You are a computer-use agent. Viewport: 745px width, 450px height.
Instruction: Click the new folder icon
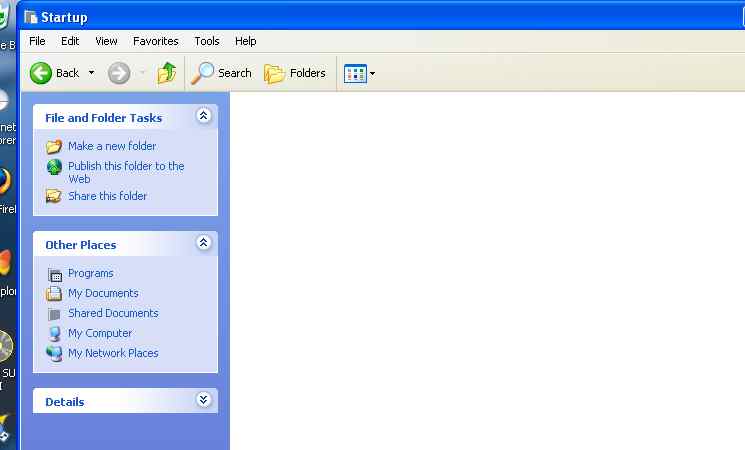click(54, 146)
